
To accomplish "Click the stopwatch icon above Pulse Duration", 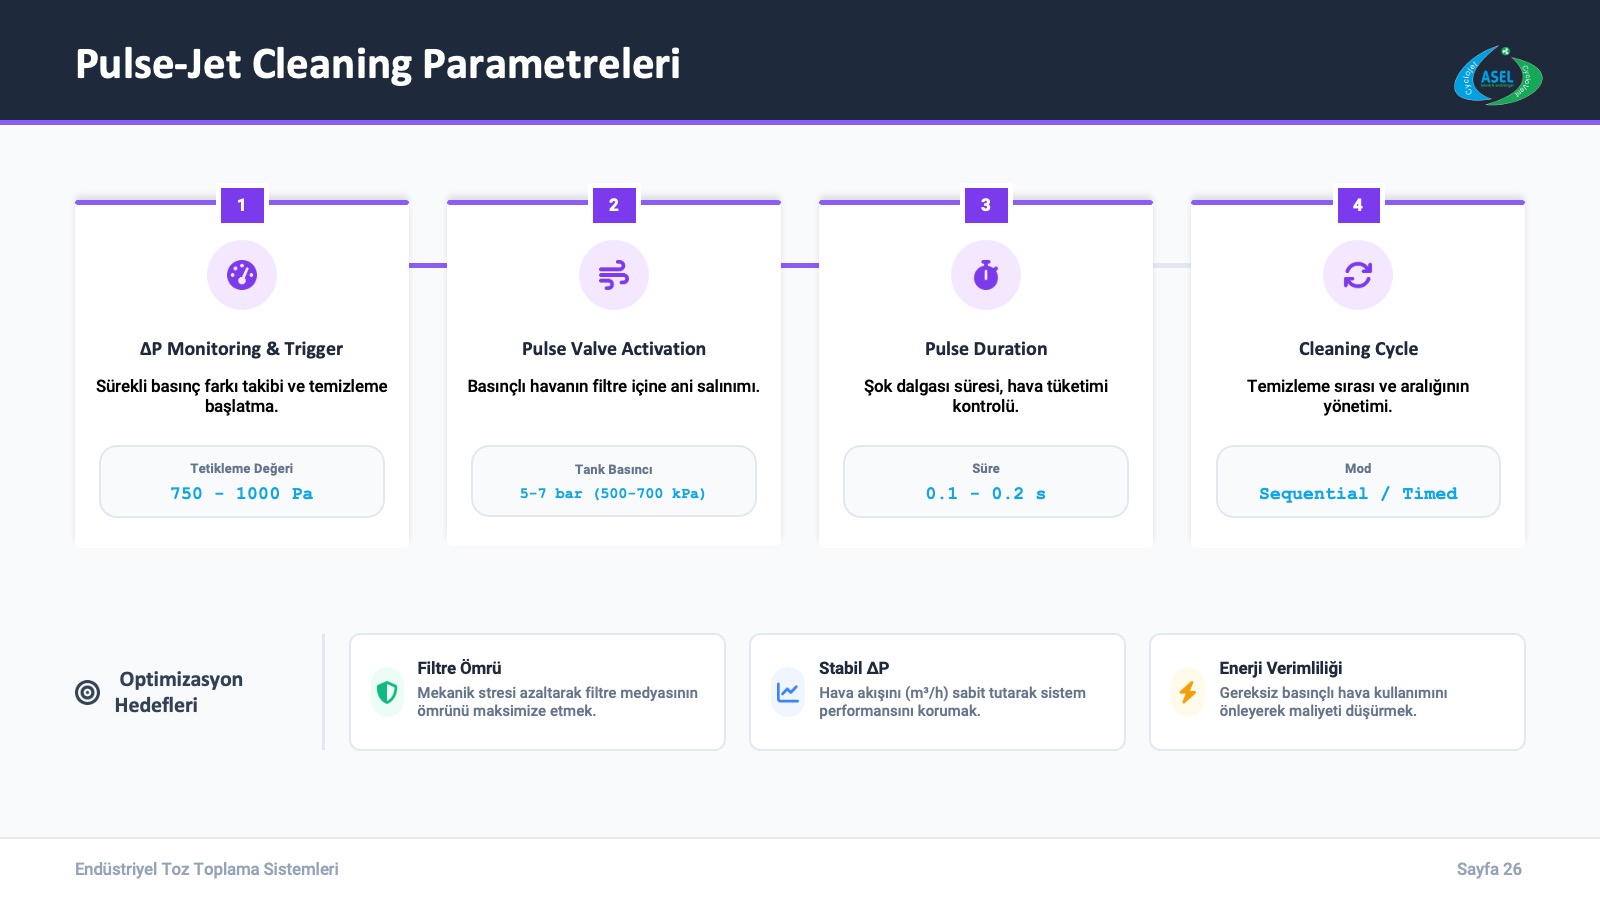I will (x=986, y=275).
